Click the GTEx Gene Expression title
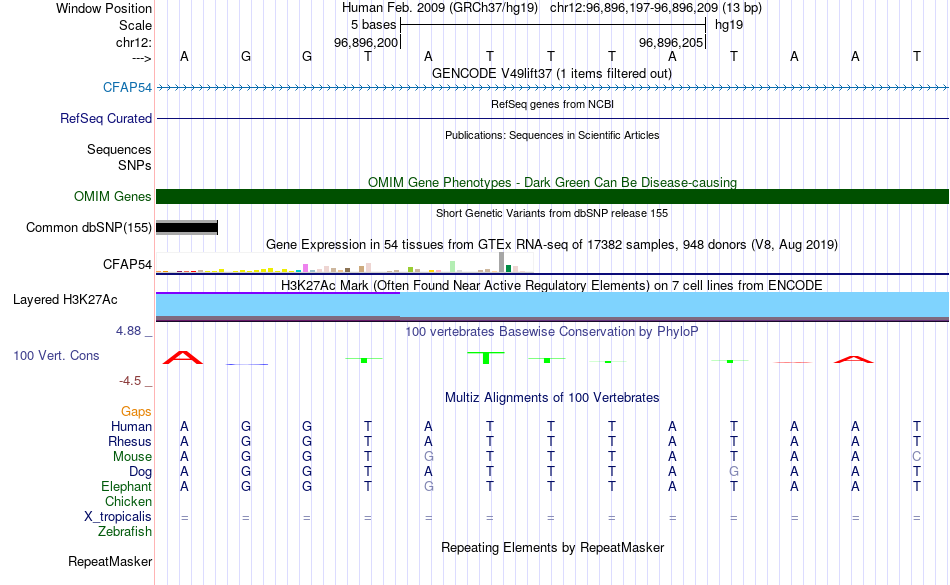 (x=552, y=245)
